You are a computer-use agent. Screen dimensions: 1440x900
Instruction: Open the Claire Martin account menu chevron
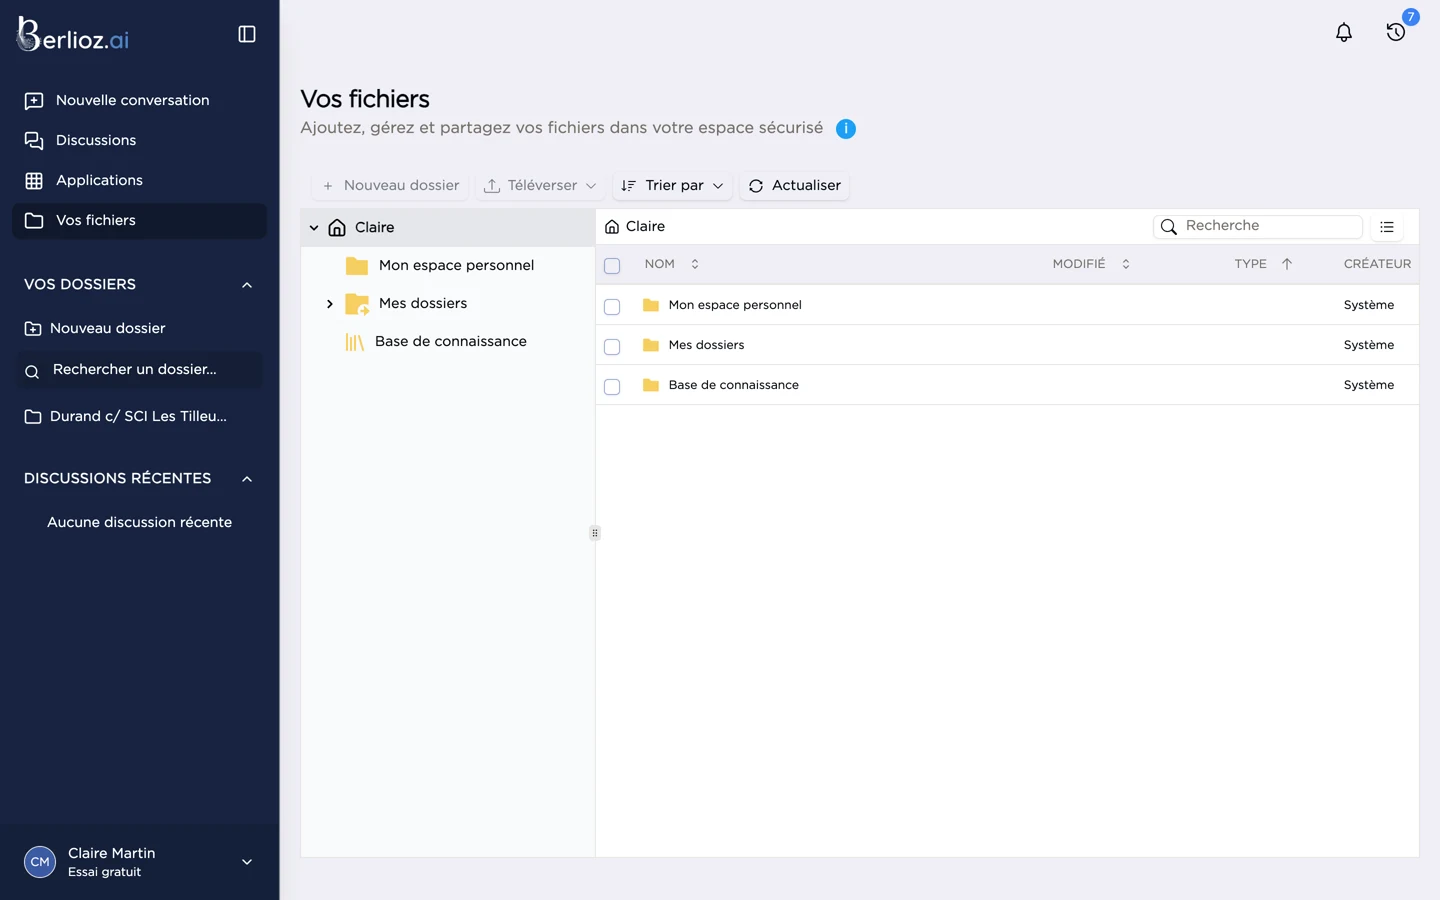tap(247, 862)
